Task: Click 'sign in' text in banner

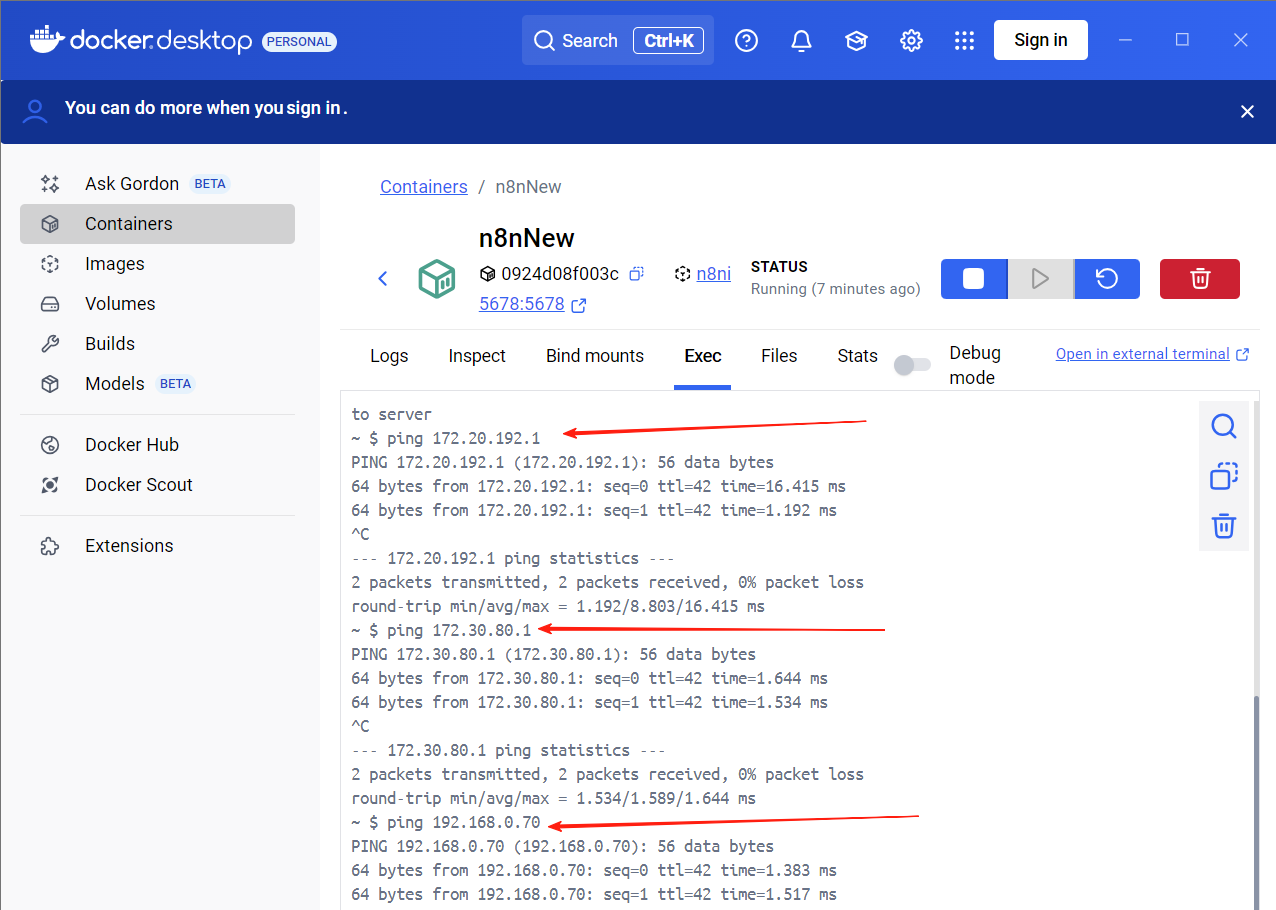Action: click(314, 107)
